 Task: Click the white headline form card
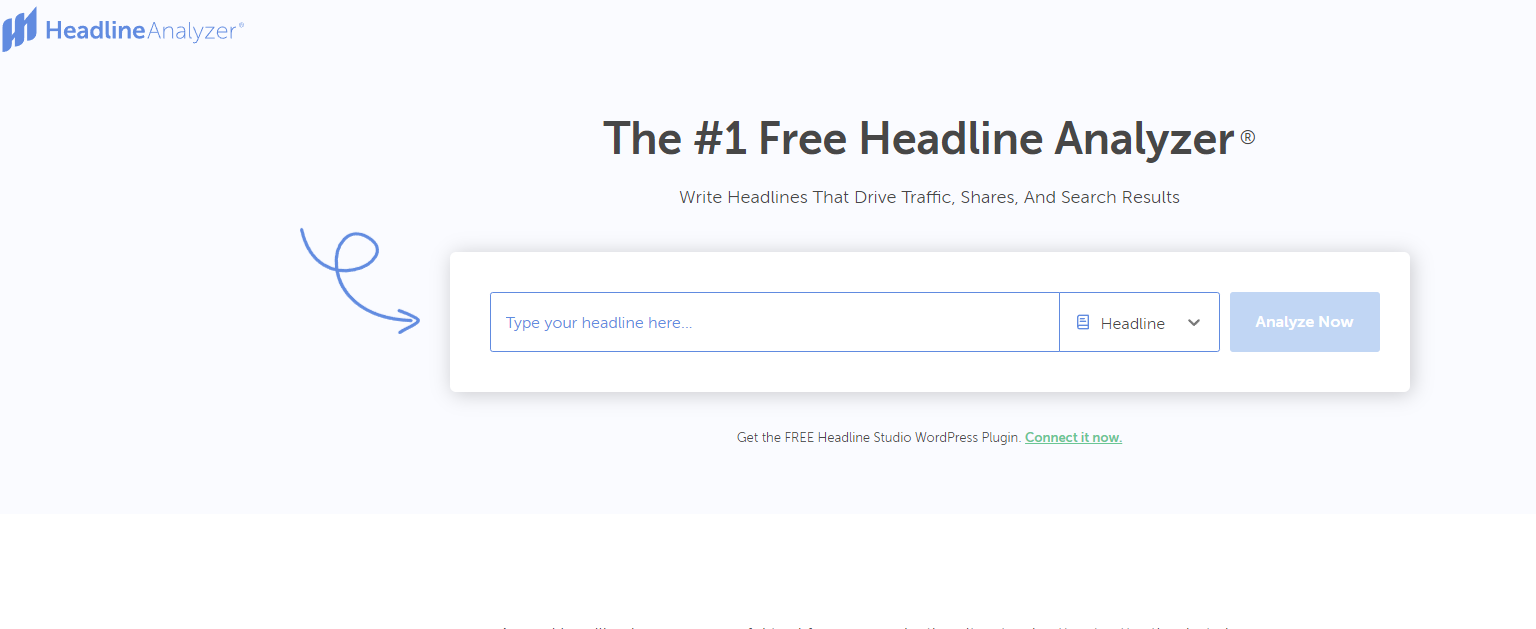[929, 375]
